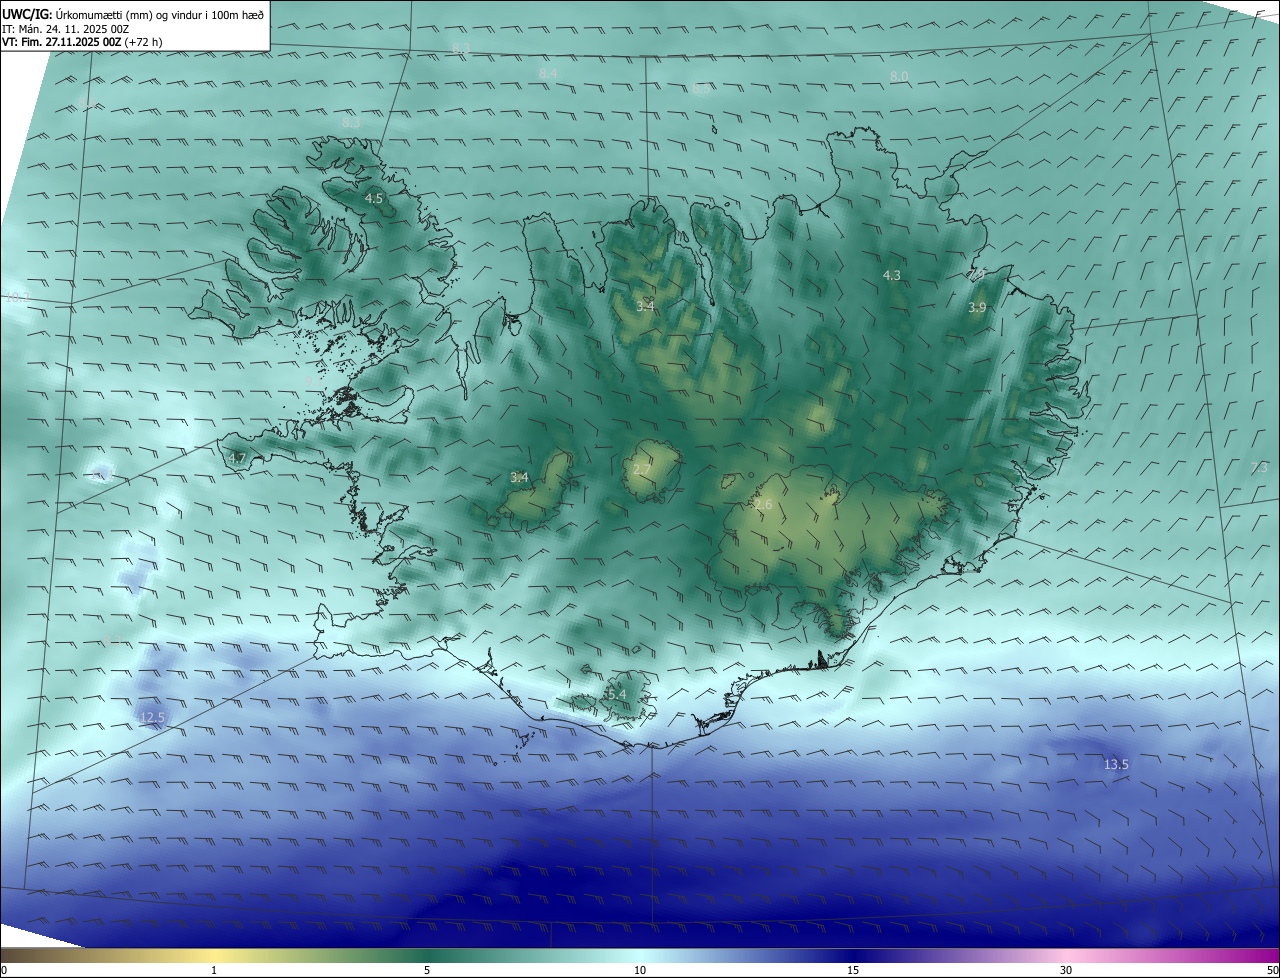Click the 50 tick on the color scale

pos(1272,970)
